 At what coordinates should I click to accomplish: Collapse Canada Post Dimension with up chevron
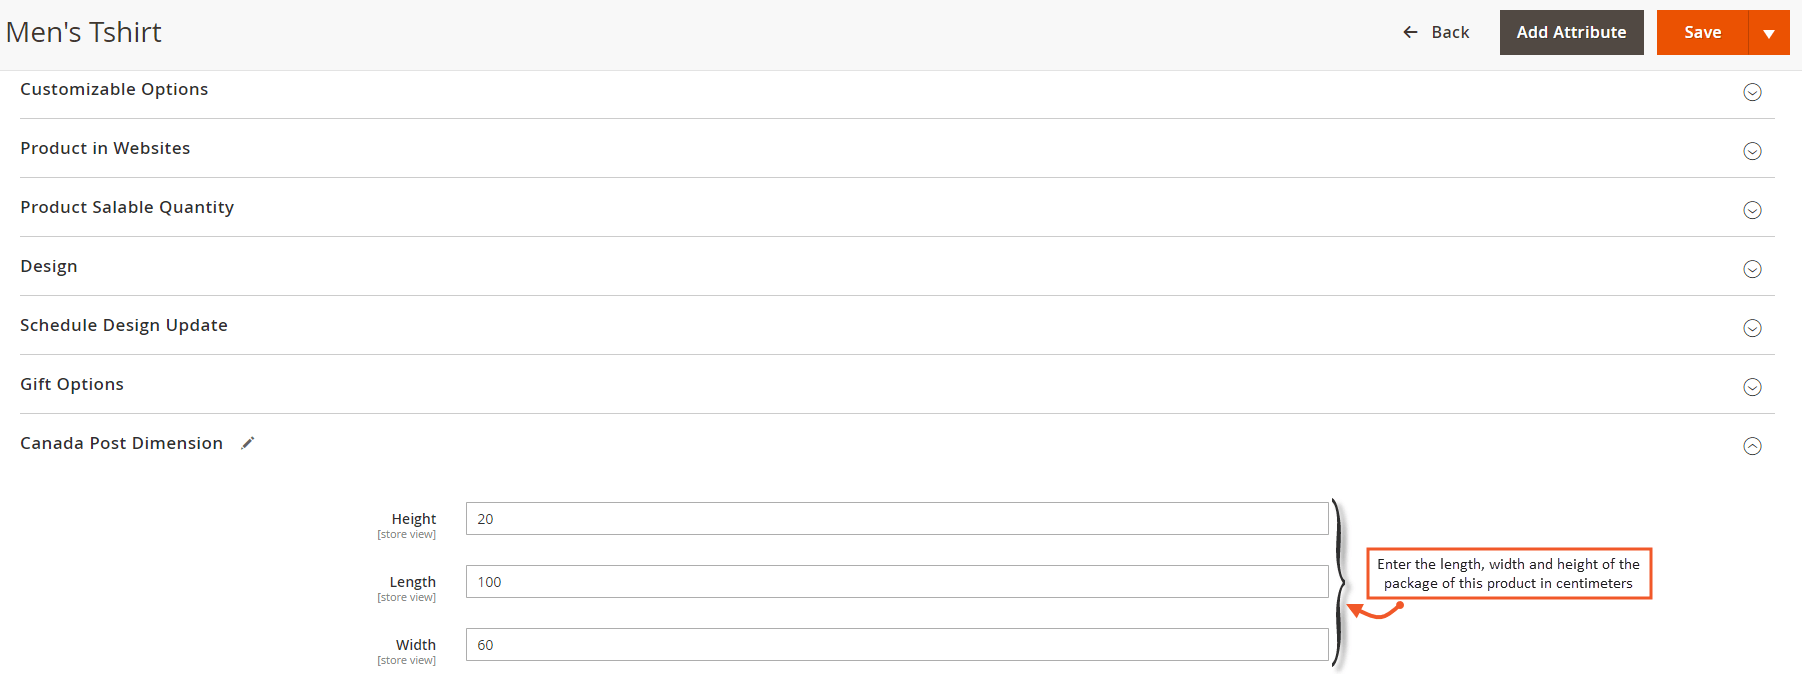[1752, 446]
